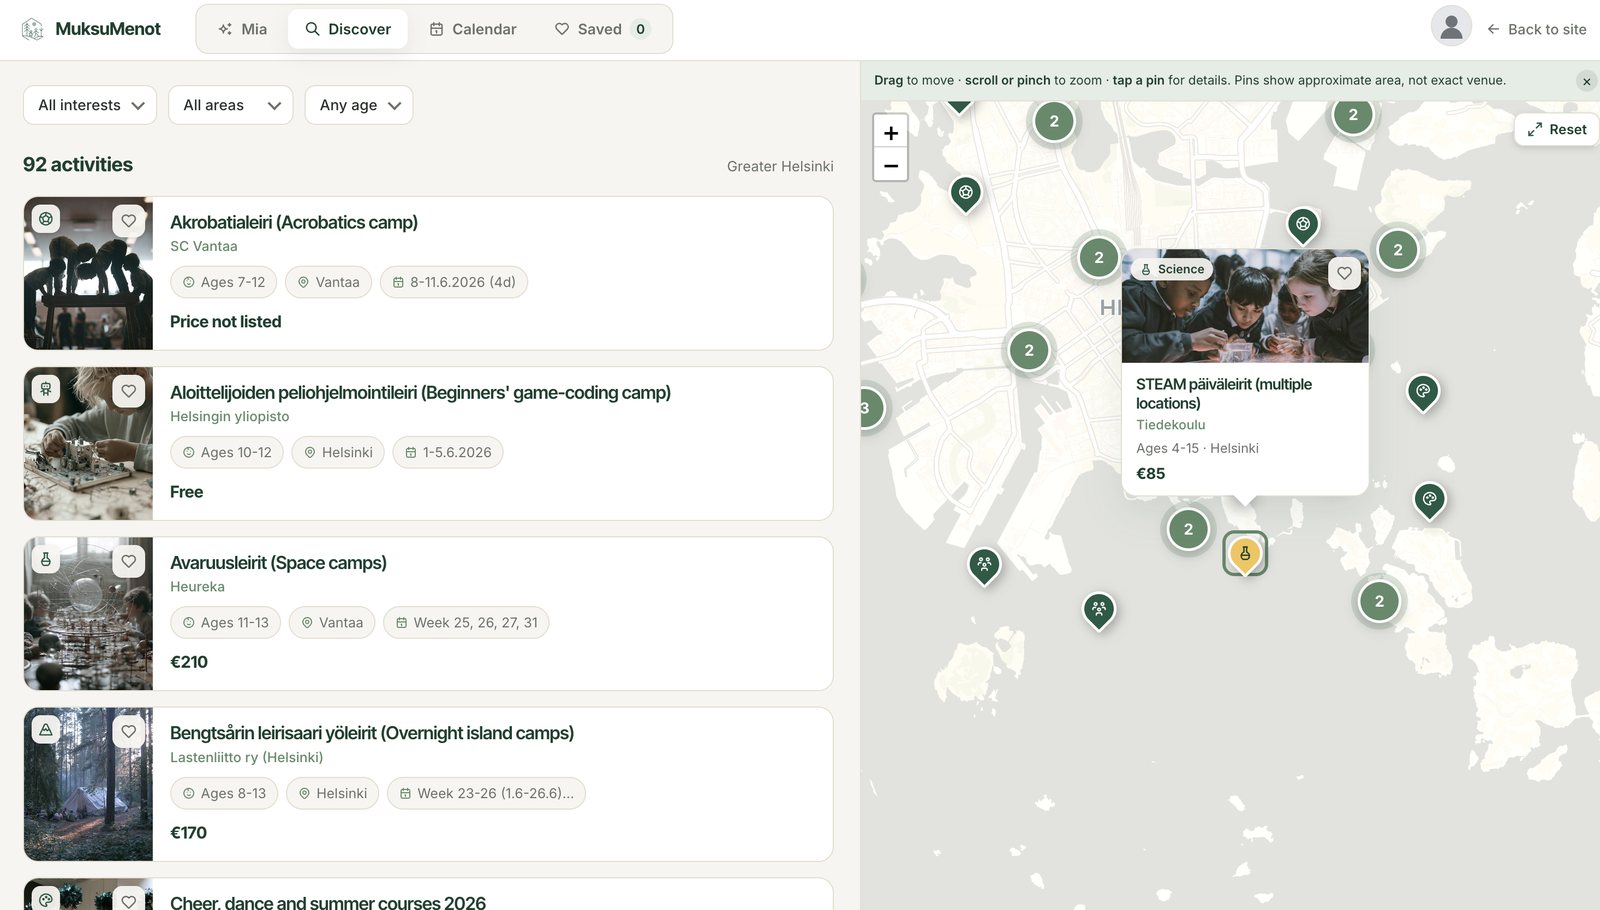Viewport: 1600px width, 910px height.
Task: Open cluster 2 nearest the Reset button
Action: 1353,115
